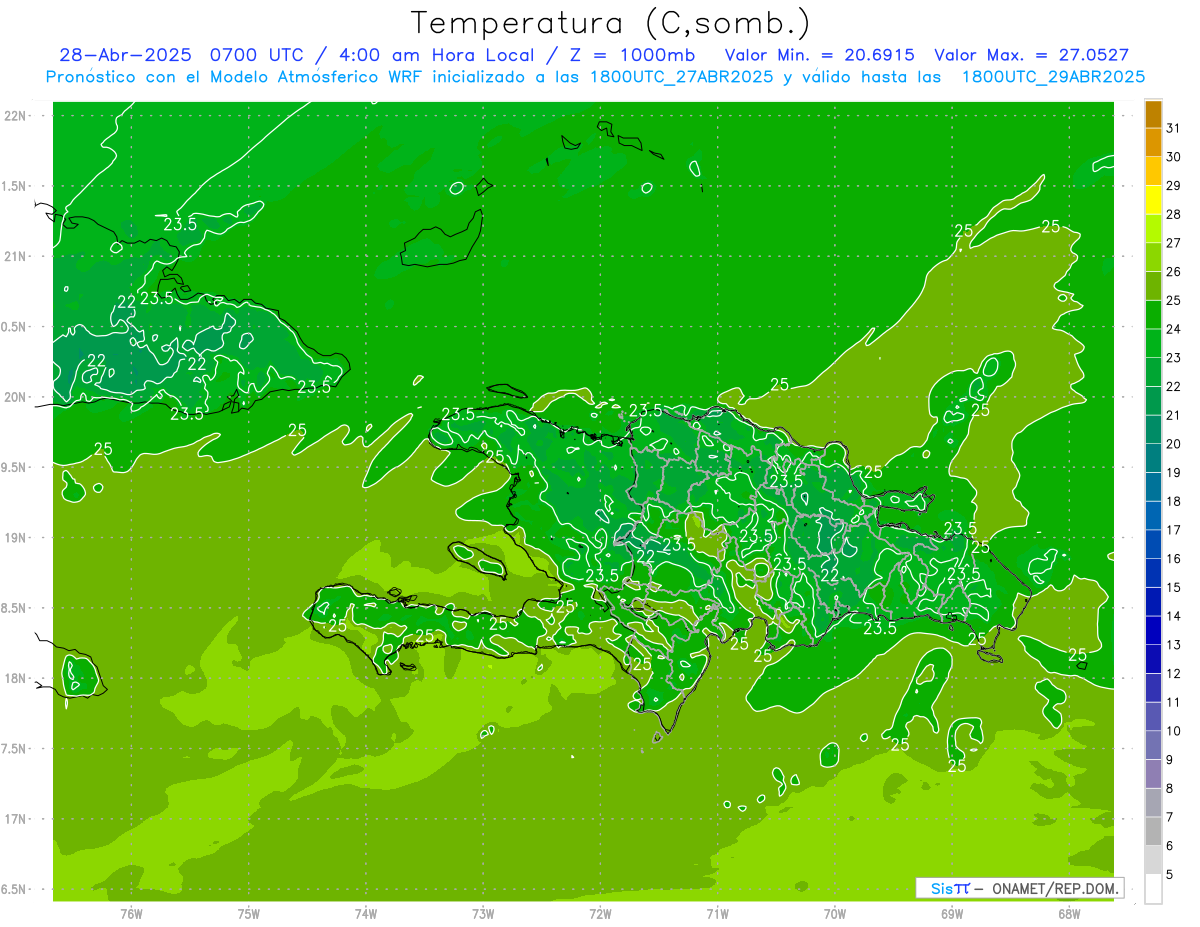Click the "17N" latitude axis label

pyautogui.click(x=16, y=819)
